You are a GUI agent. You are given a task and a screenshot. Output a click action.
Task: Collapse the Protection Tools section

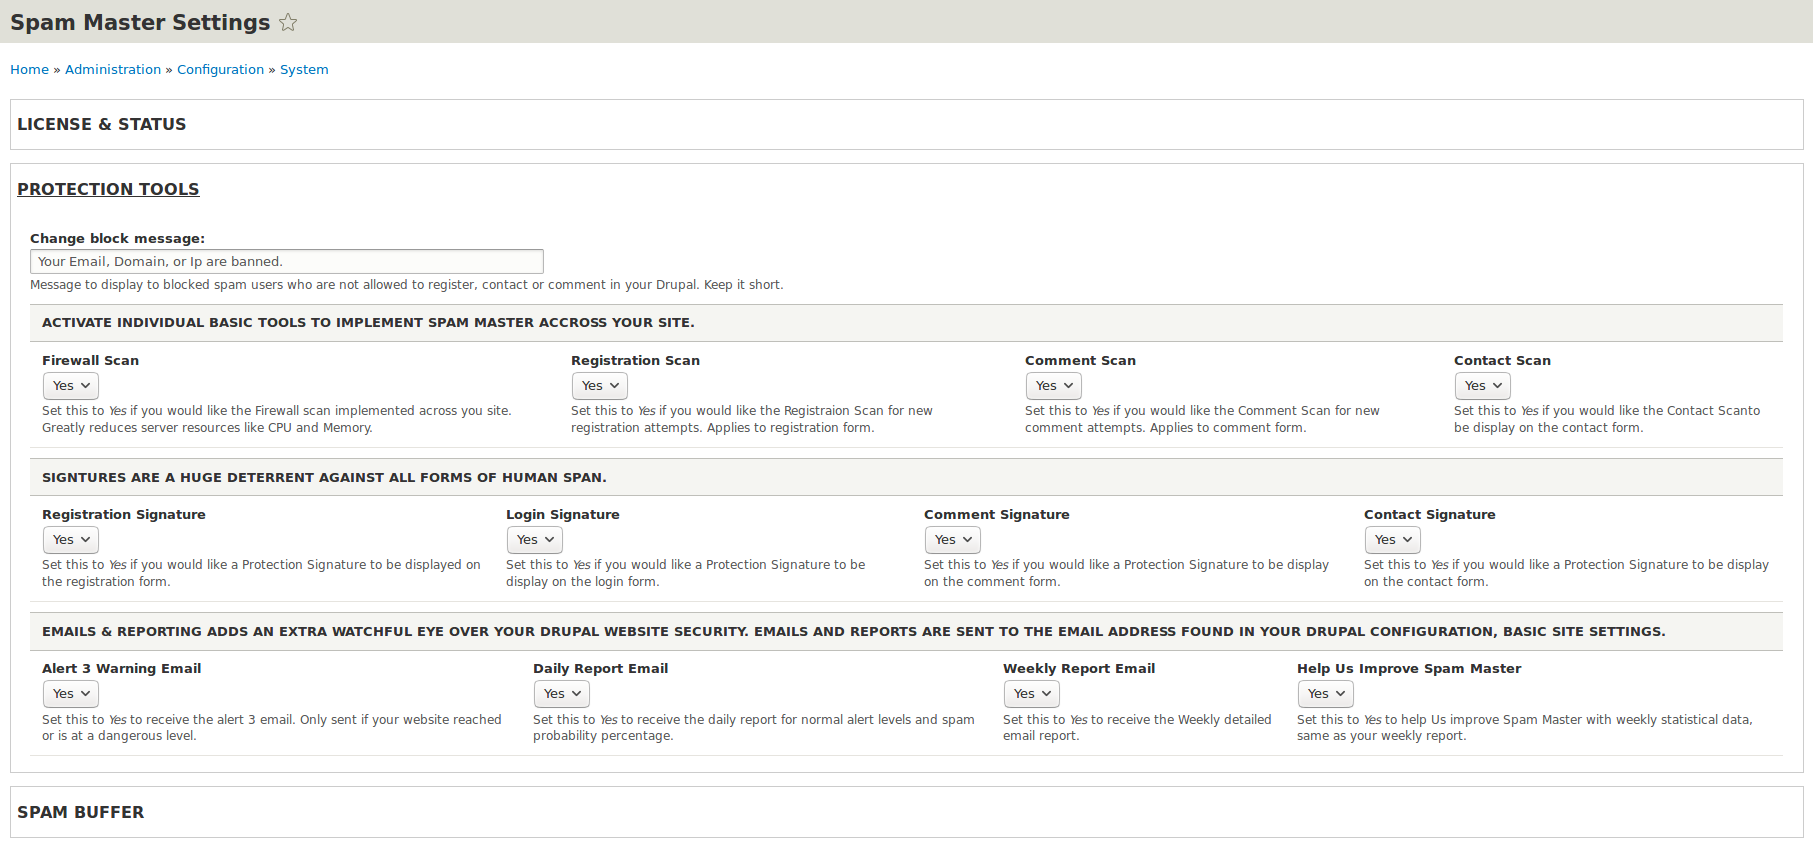108,189
